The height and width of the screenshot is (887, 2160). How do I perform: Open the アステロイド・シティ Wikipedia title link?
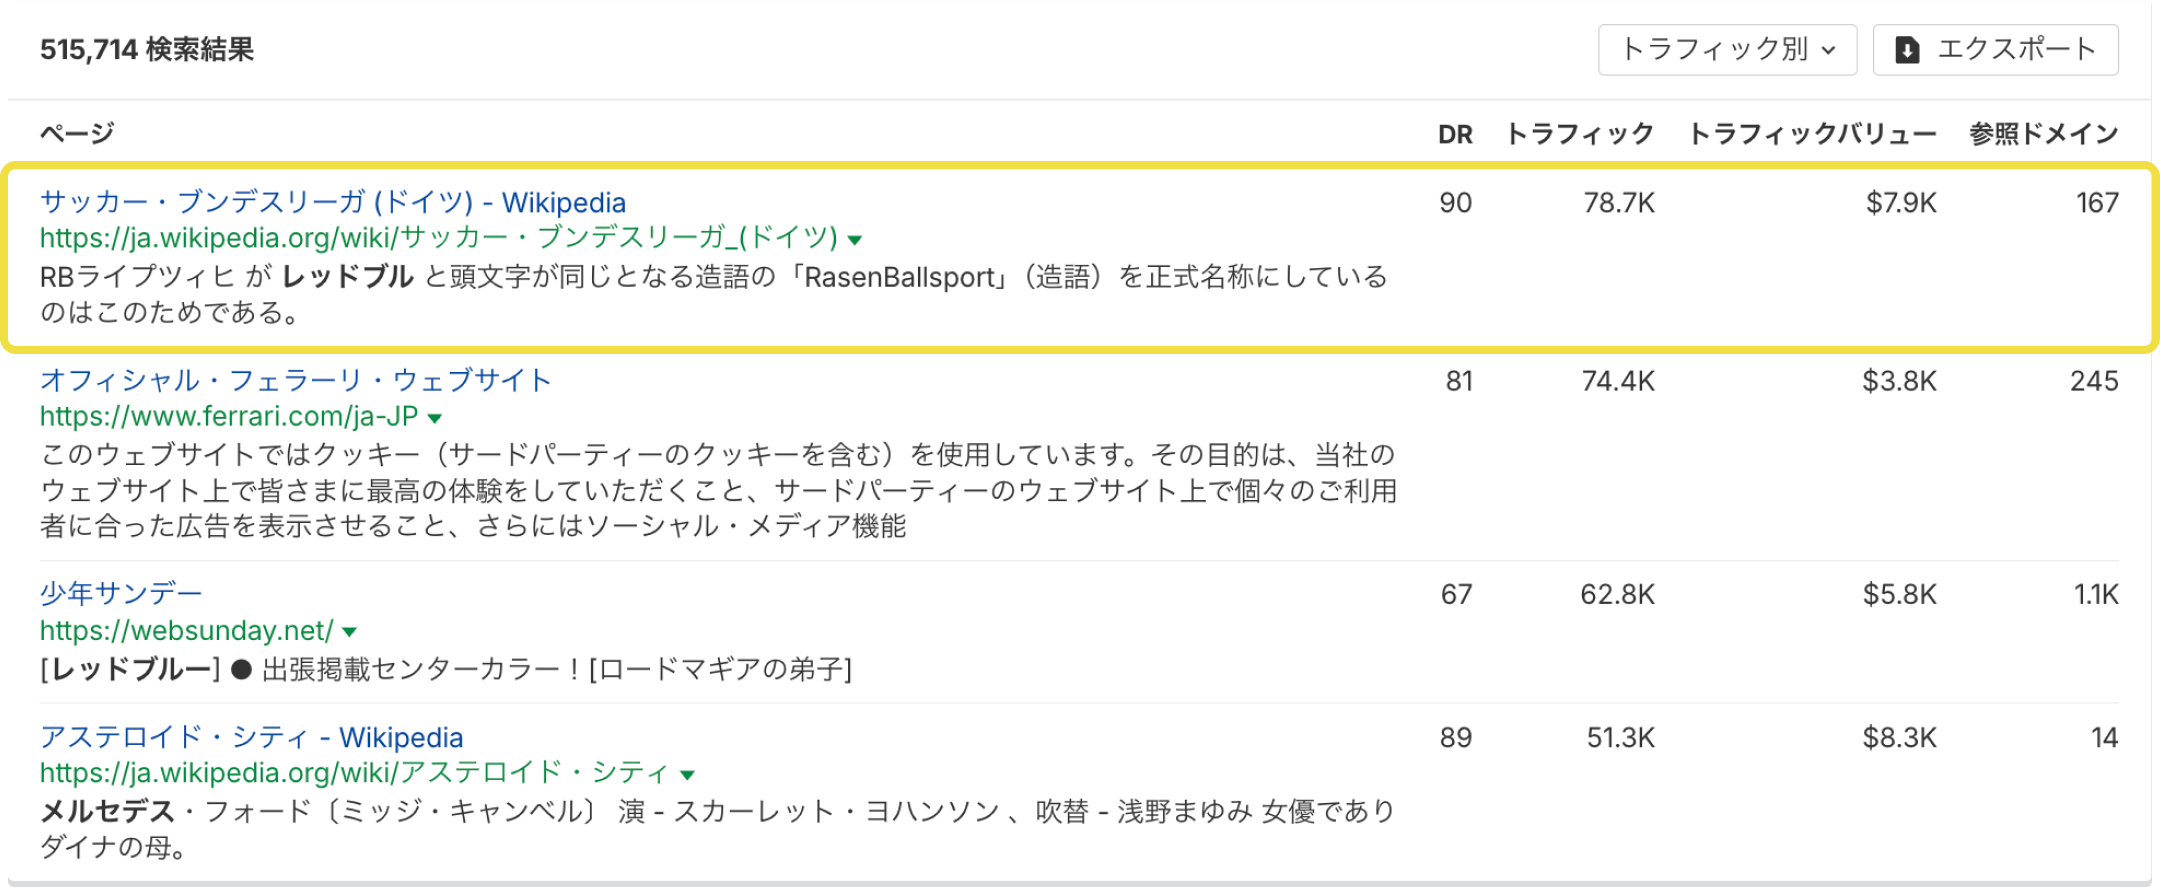tap(251, 737)
